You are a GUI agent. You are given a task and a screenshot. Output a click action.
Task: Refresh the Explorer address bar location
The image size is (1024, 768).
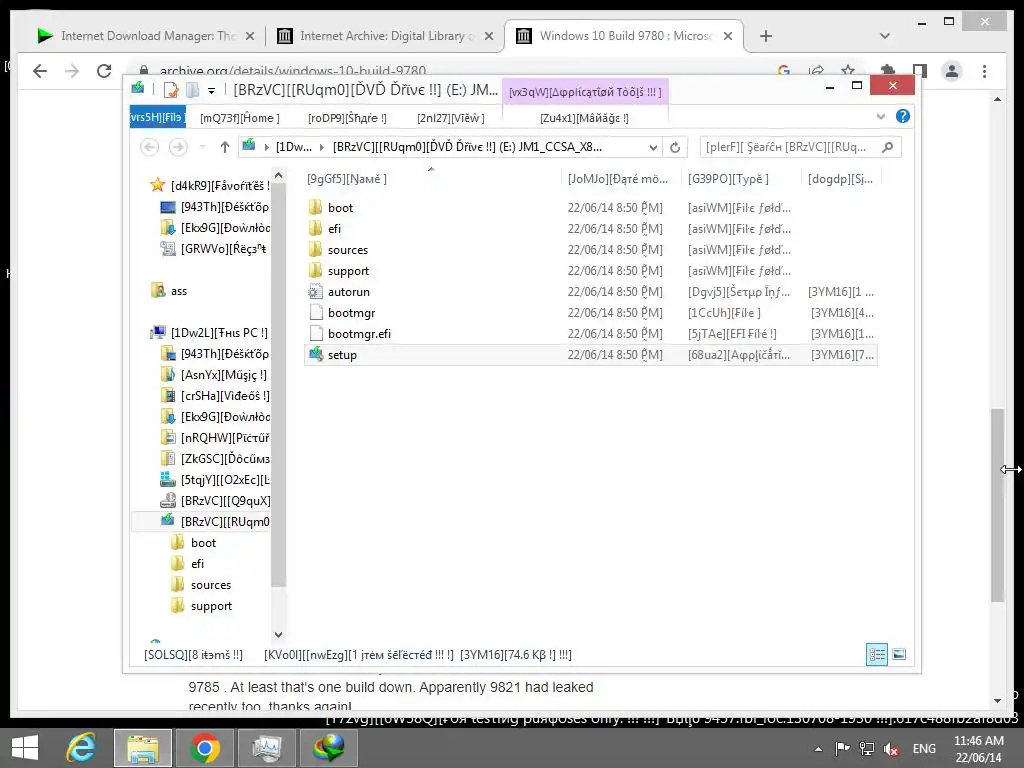coord(675,147)
